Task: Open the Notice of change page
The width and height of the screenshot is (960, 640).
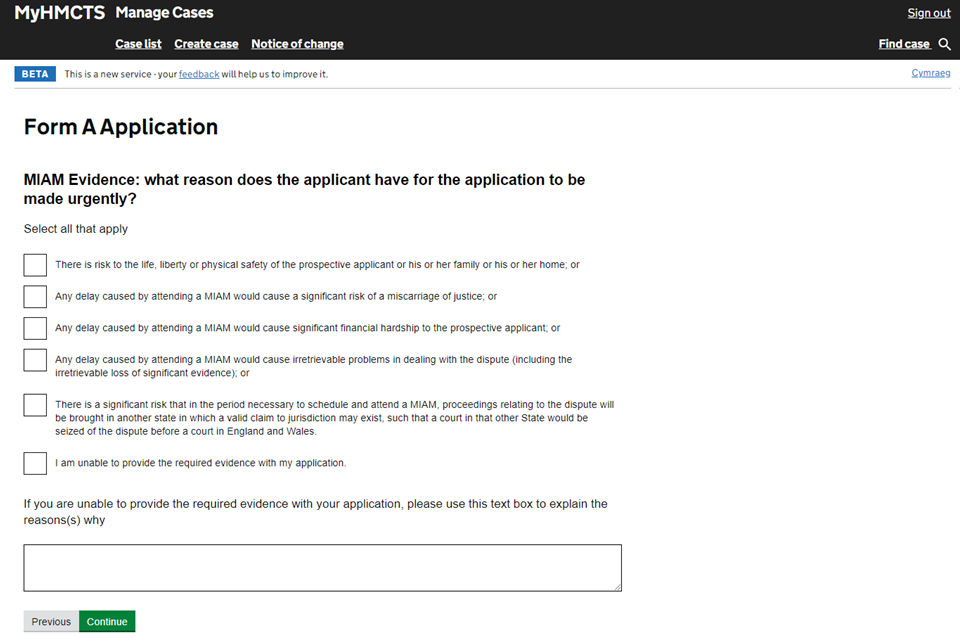Action: coord(297,44)
